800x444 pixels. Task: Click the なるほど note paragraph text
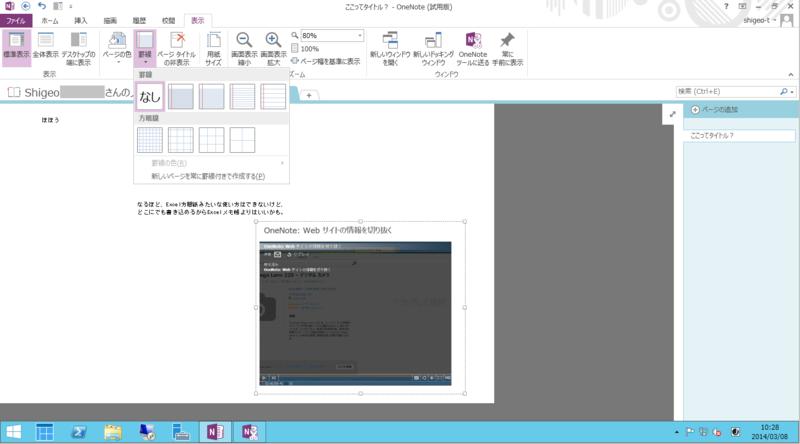click(x=210, y=208)
